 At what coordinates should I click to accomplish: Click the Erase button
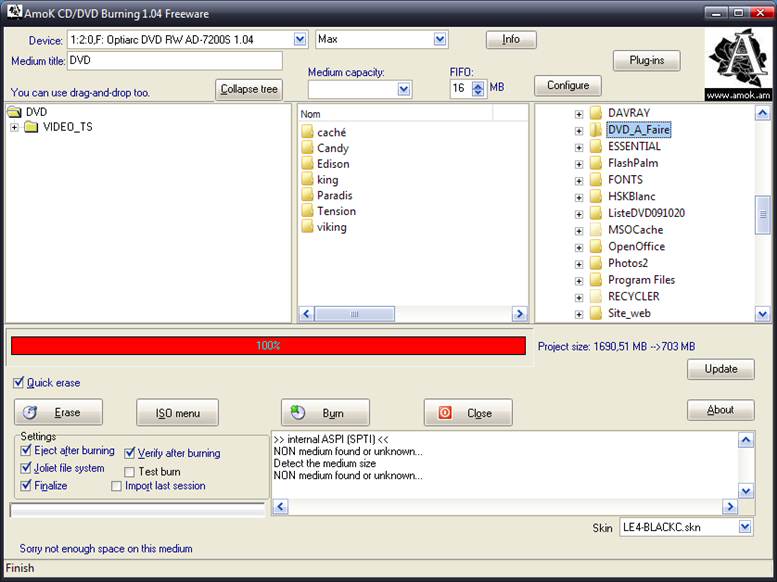tap(58, 412)
